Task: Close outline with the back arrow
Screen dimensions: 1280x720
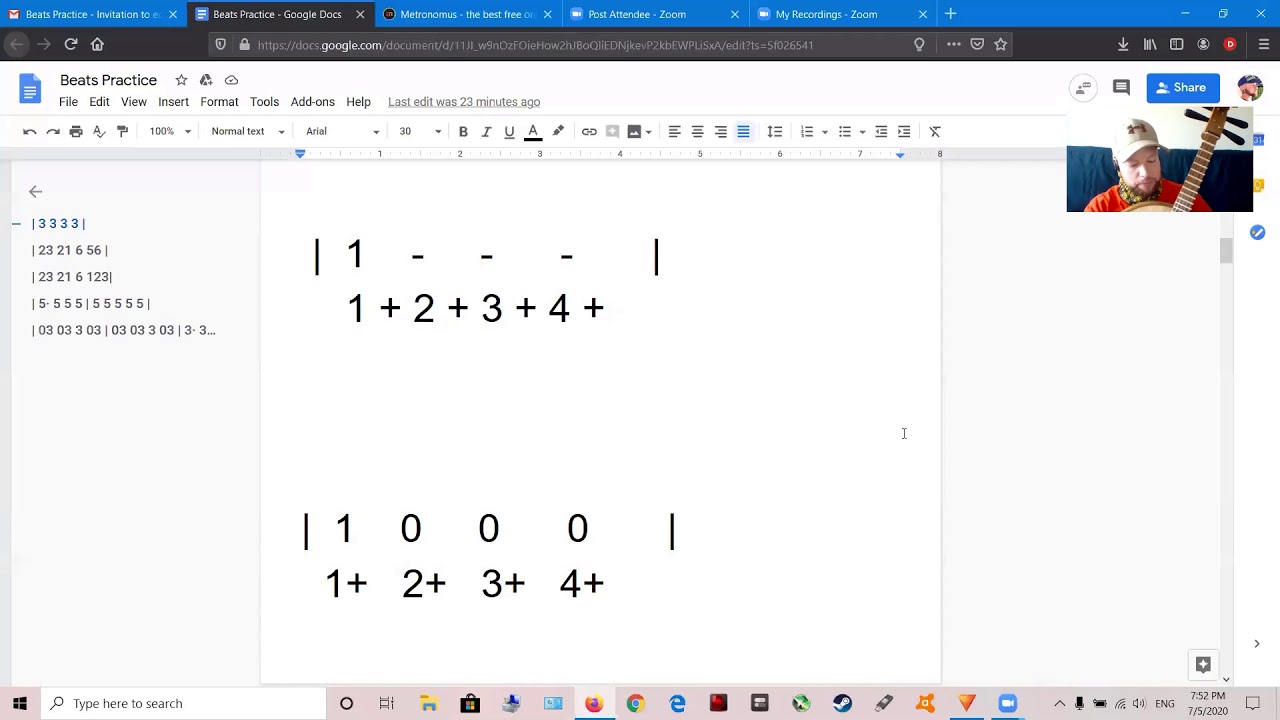Action: tap(35, 191)
